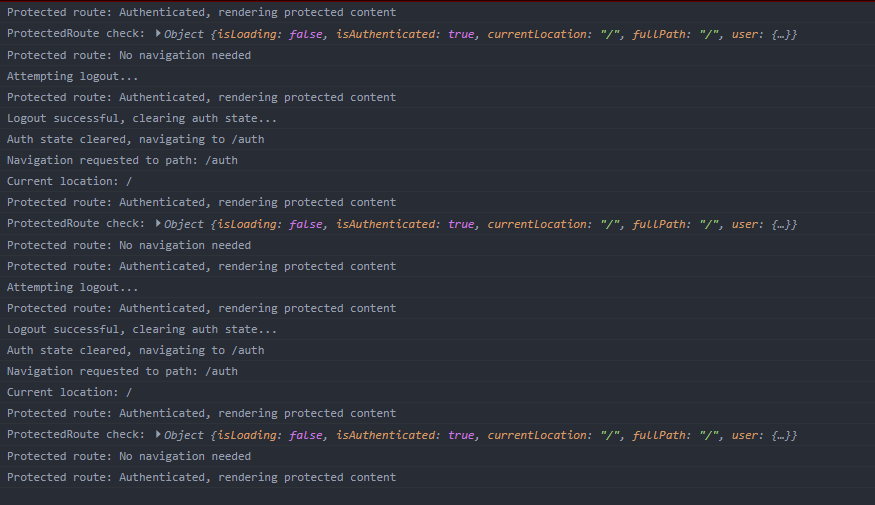The height and width of the screenshot is (505, 875).
Task: Select the last "No navigation needed" log line
Action: pyautogui.click(x=129, y=456)
